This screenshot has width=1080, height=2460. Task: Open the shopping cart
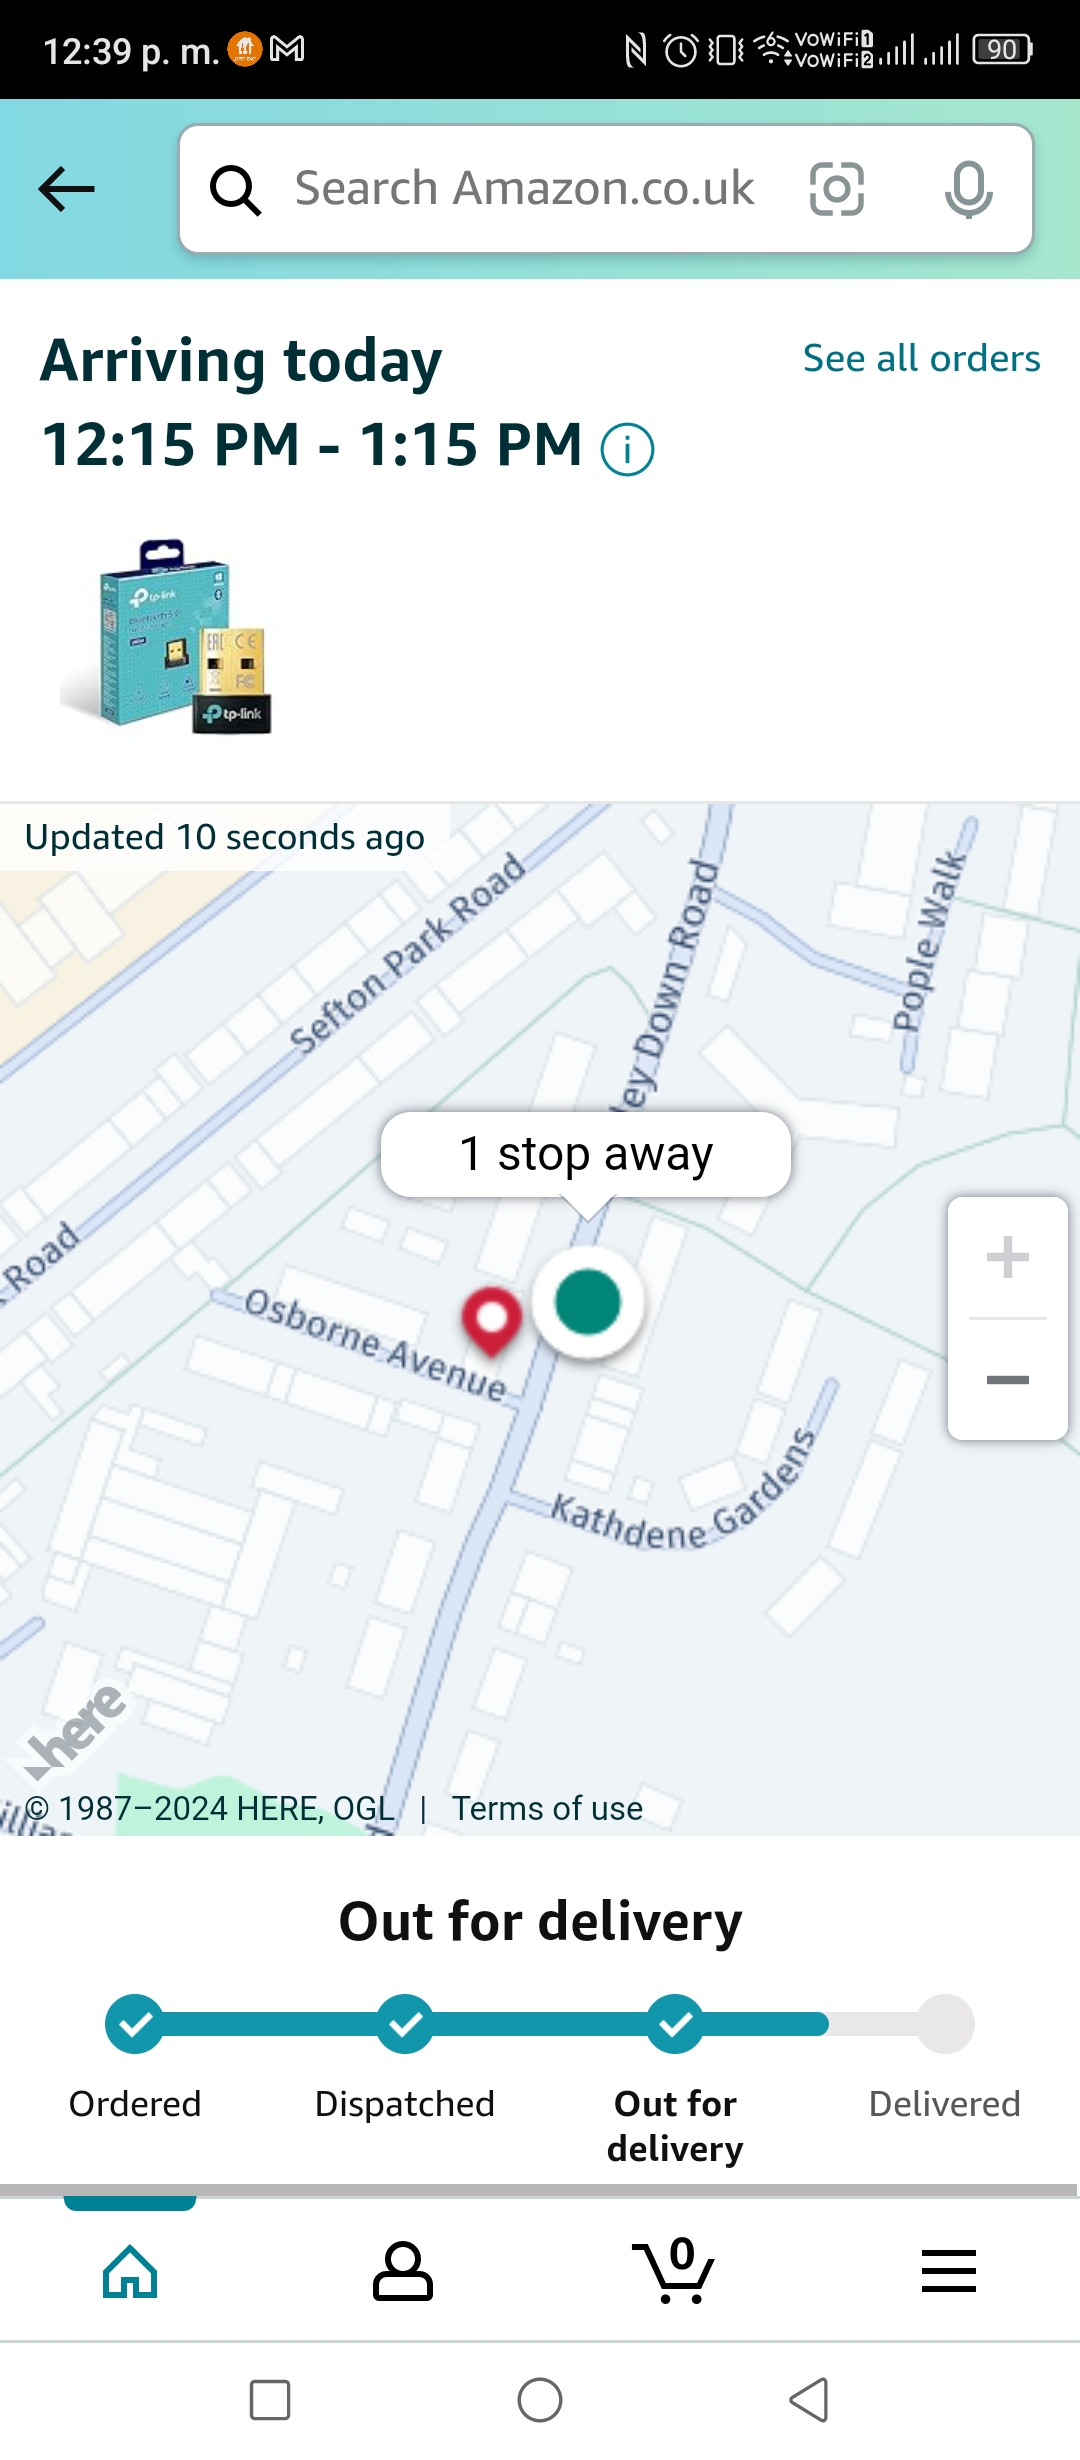pos(673,2271)
